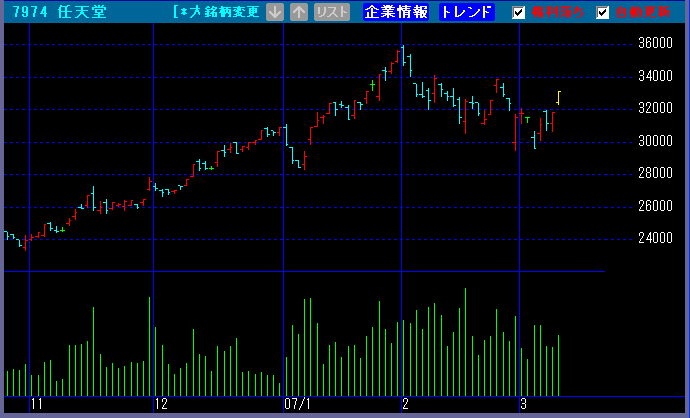The image size is (690, 418).
Task: Click the 26000 price axis label
Action: click(655, 206)
